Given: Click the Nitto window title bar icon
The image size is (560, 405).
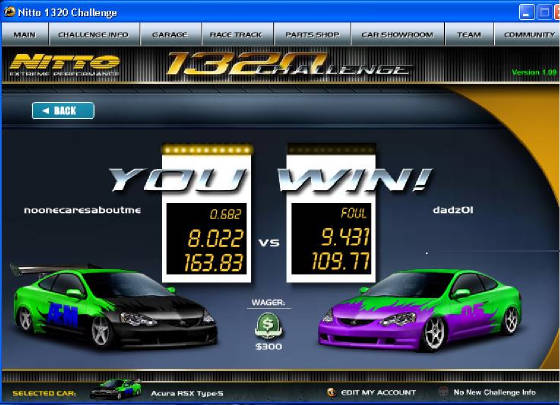Looking at the screenshot, I should click(9, 12).
